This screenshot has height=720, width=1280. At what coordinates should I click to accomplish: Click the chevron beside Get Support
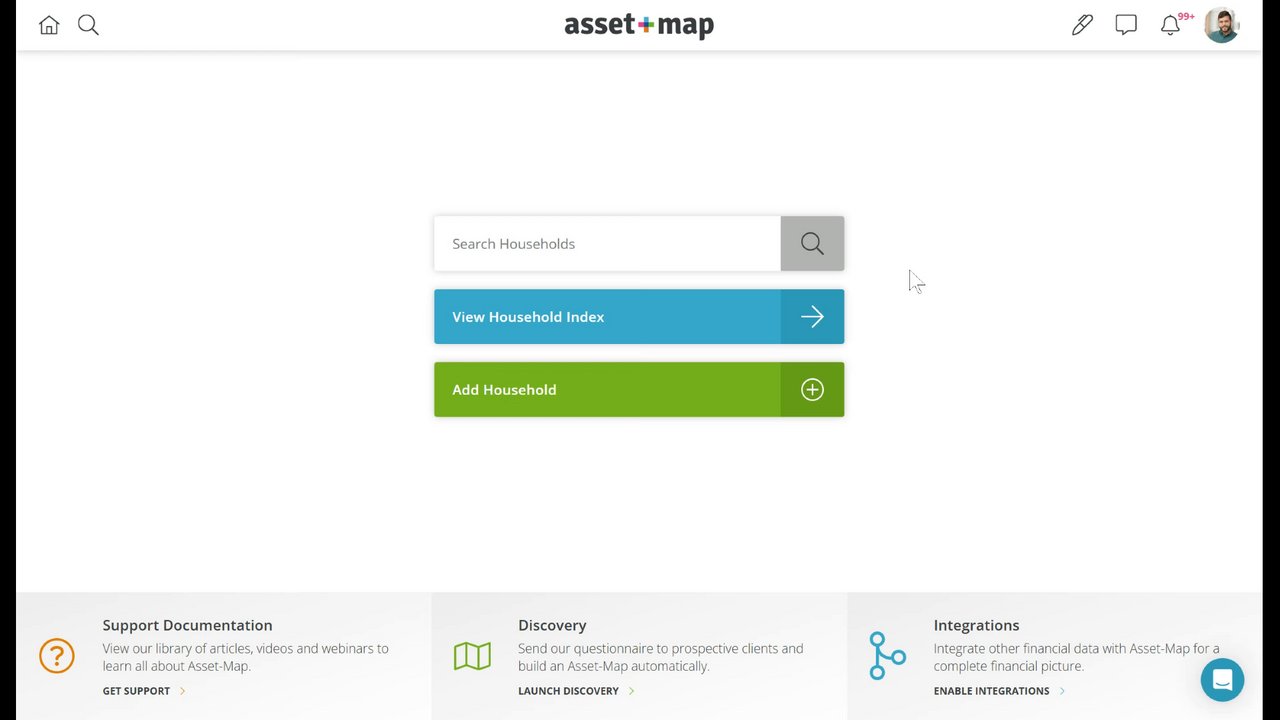tap(182, 691)
